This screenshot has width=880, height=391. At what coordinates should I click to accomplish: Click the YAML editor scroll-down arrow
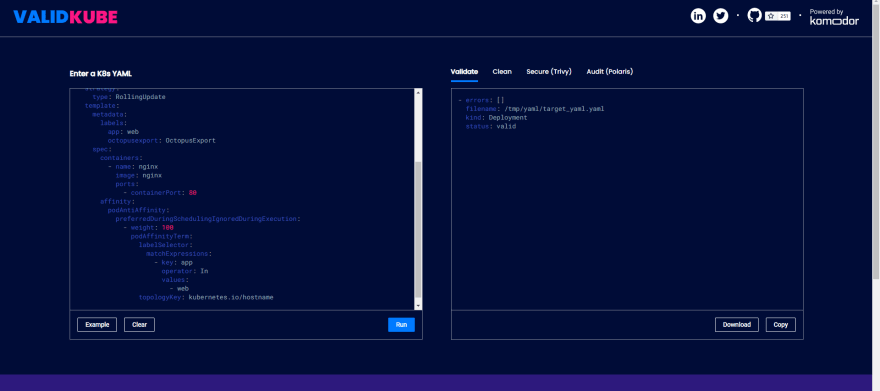click(418, 305)
